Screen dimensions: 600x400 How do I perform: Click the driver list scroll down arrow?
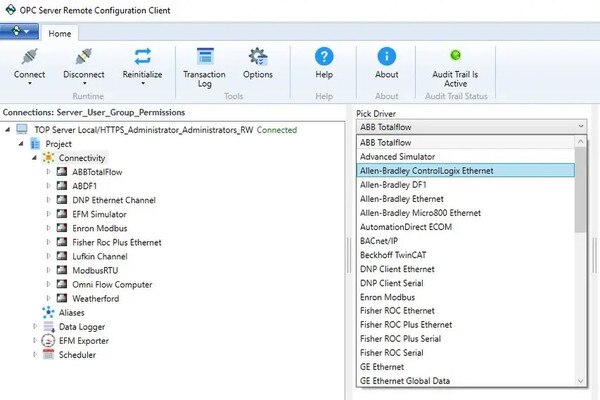coord(580,381)
